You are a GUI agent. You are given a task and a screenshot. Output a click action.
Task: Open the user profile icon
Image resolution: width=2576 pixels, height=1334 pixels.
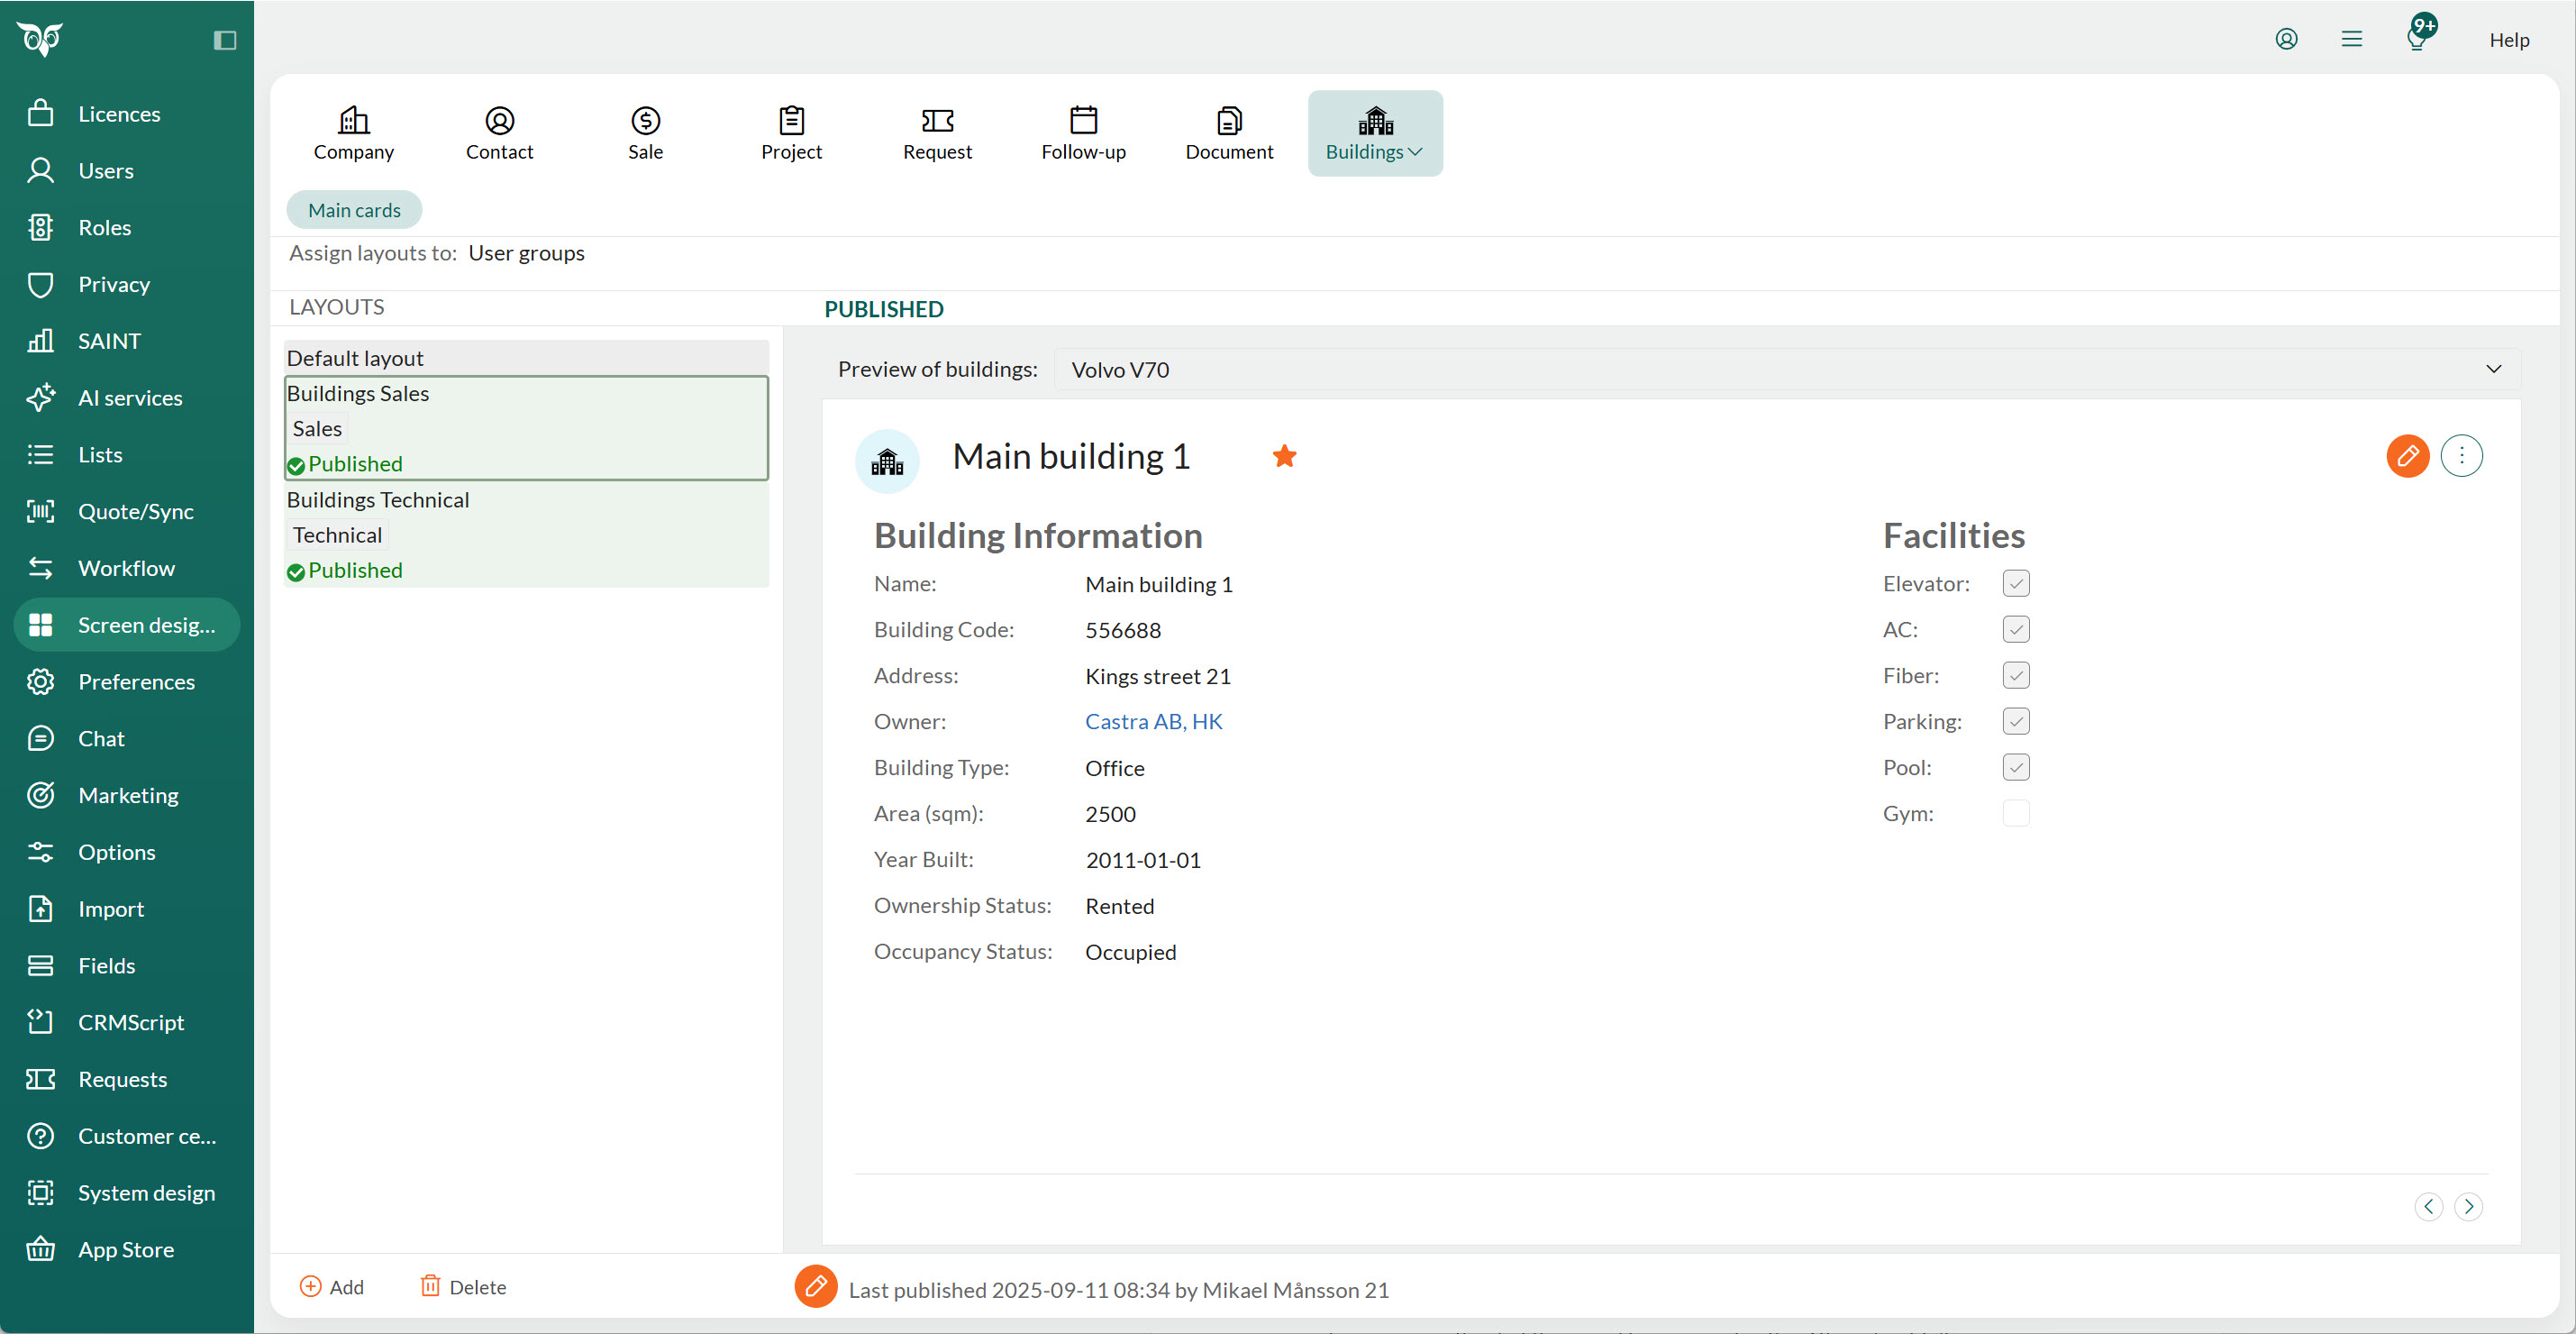2286,39
